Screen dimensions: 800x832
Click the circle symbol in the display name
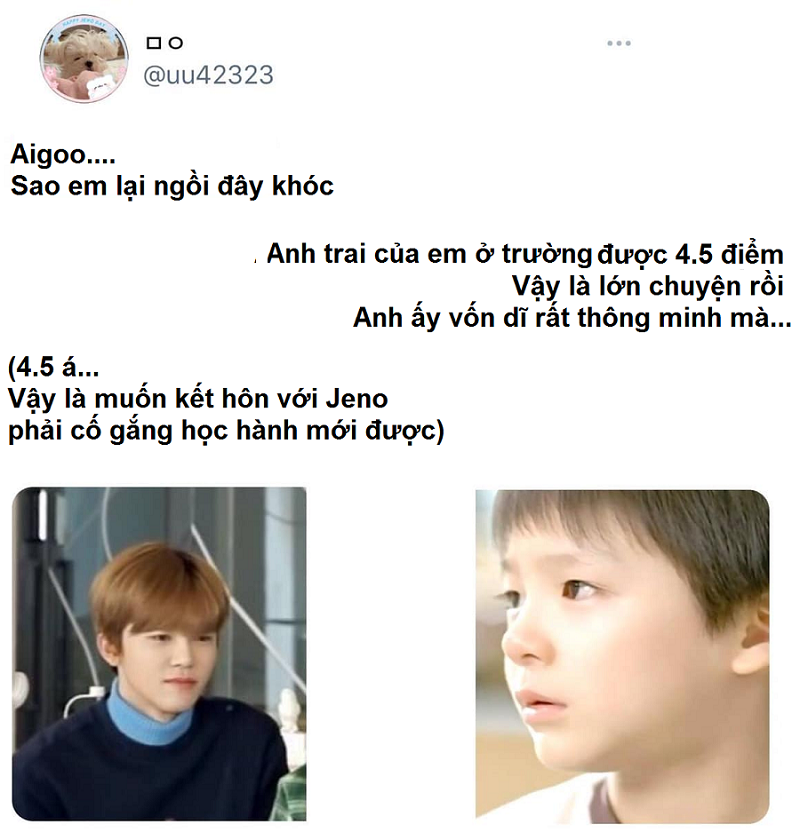click(176, 43)
